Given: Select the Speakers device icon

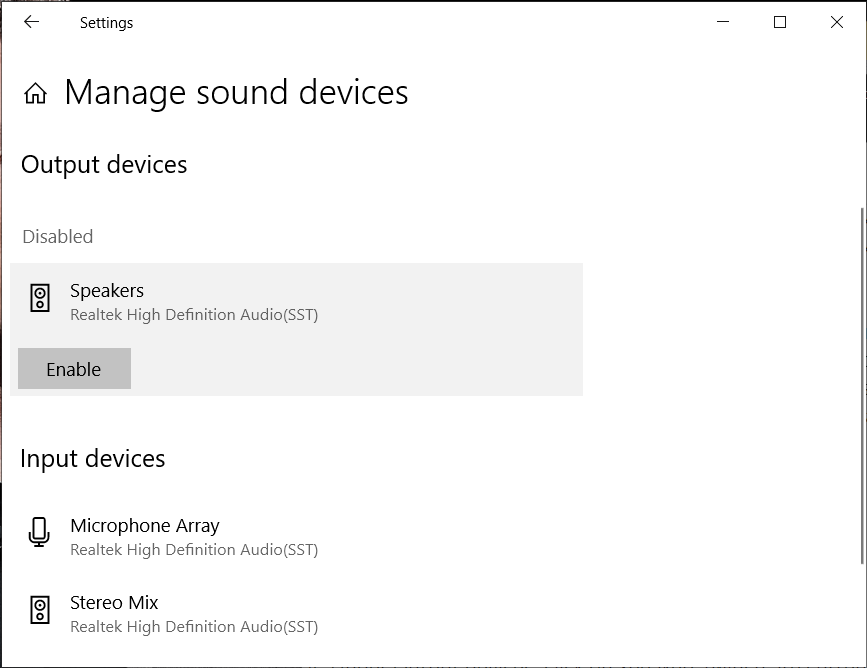Looking at the screenshot, I should (40, 298).
